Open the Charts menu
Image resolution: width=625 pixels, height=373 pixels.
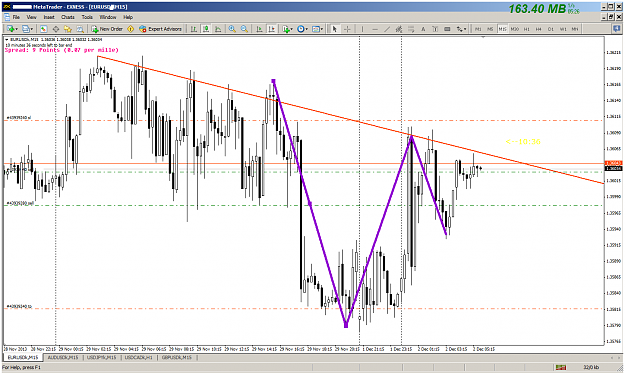coord(68,17)
